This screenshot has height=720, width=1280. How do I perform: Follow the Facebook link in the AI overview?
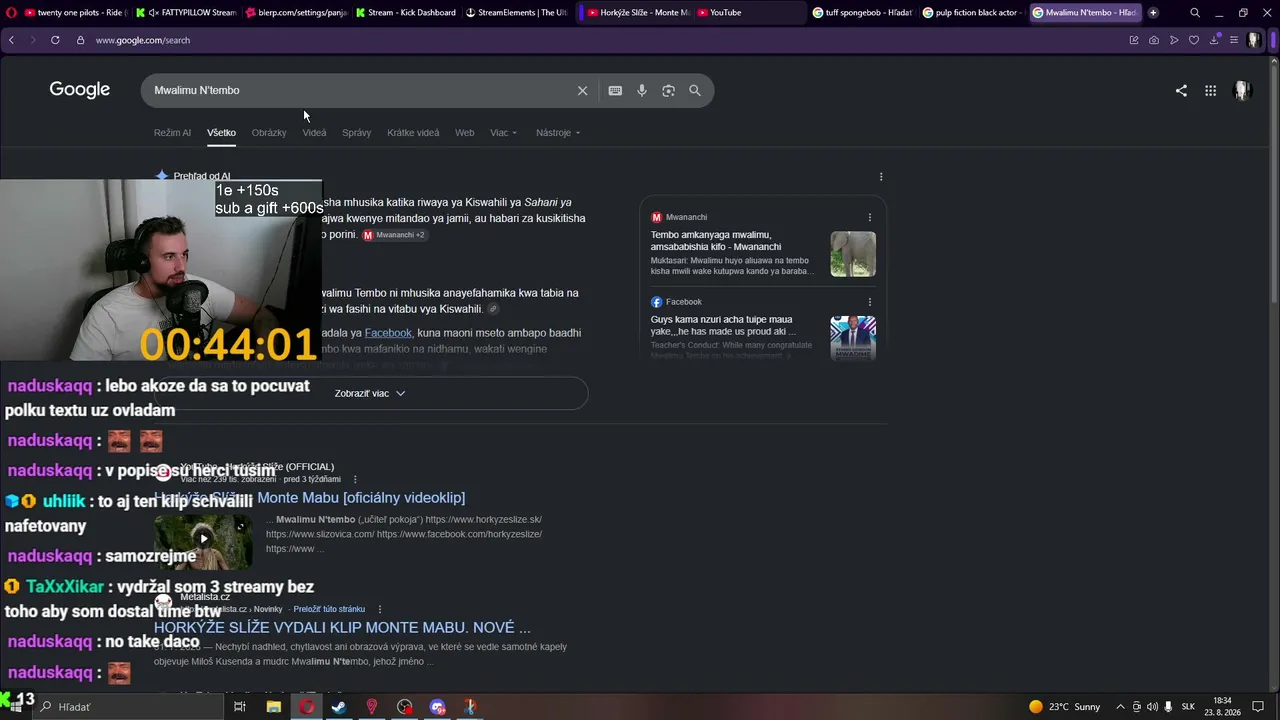388,333
